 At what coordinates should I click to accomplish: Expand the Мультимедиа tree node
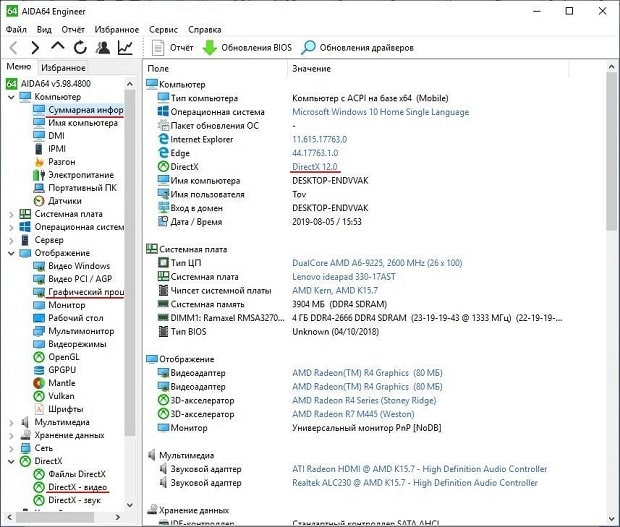11,423
